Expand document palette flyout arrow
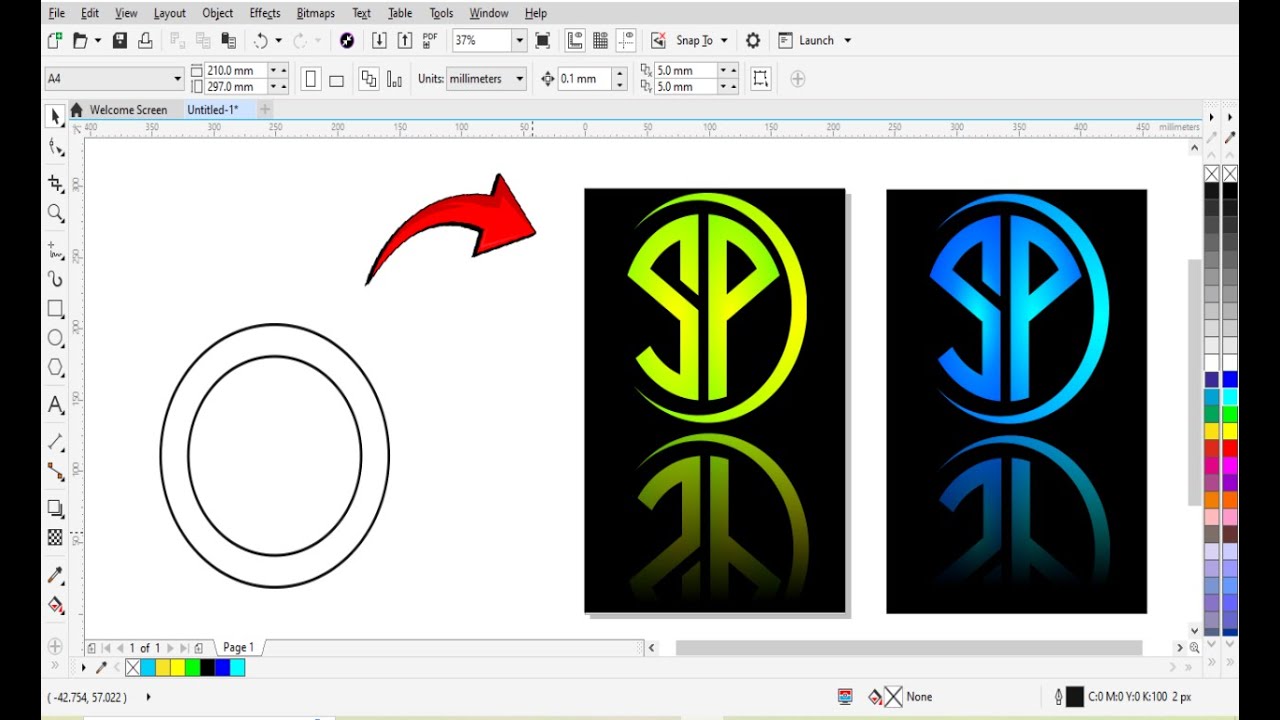 coord(83,667)
